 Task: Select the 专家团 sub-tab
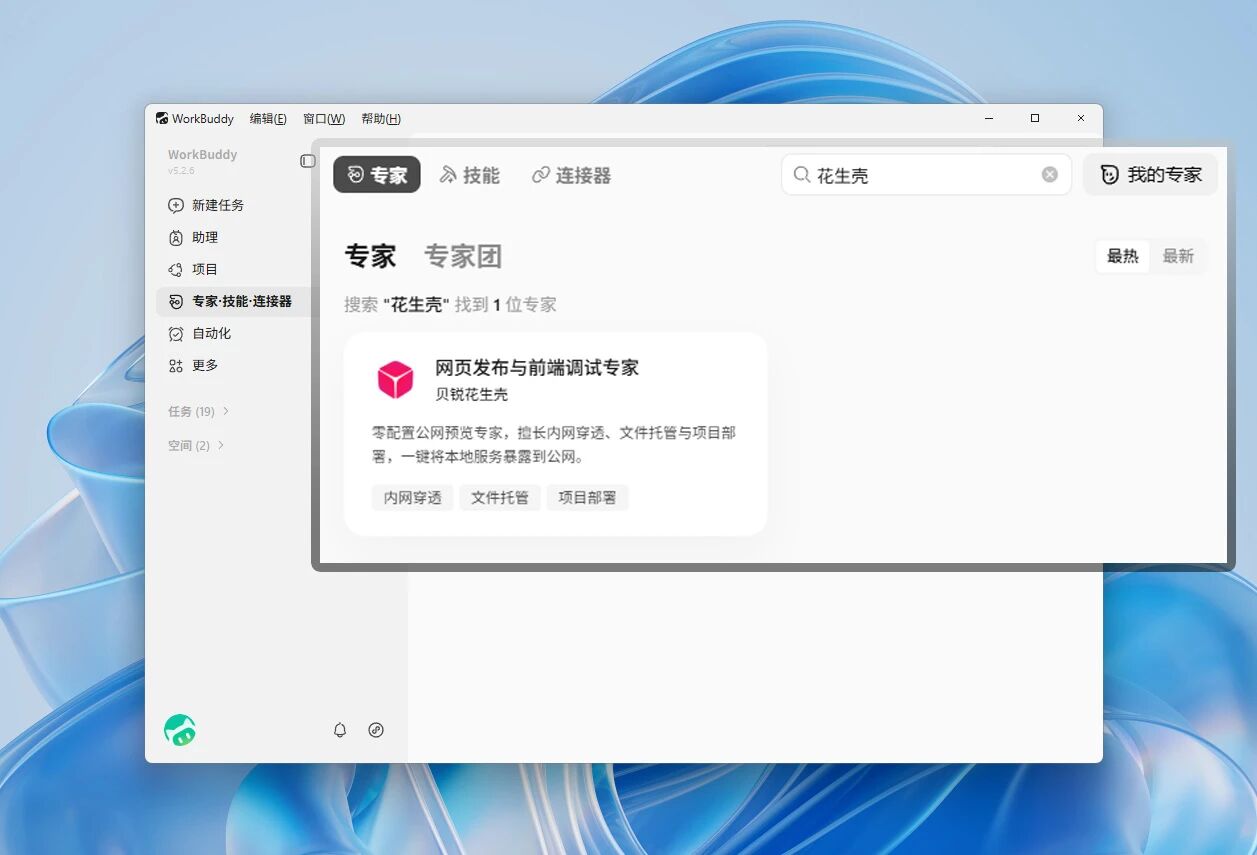[463, 256]
